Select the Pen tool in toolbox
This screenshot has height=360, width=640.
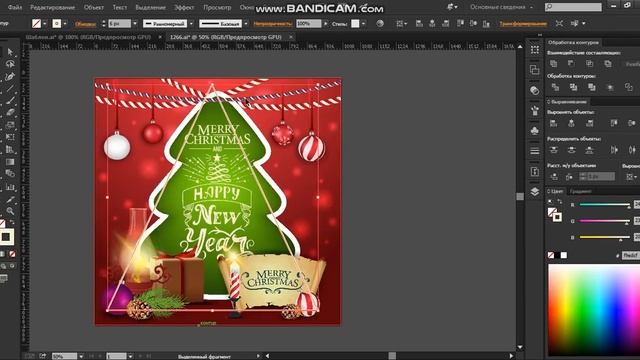(10, 76)
